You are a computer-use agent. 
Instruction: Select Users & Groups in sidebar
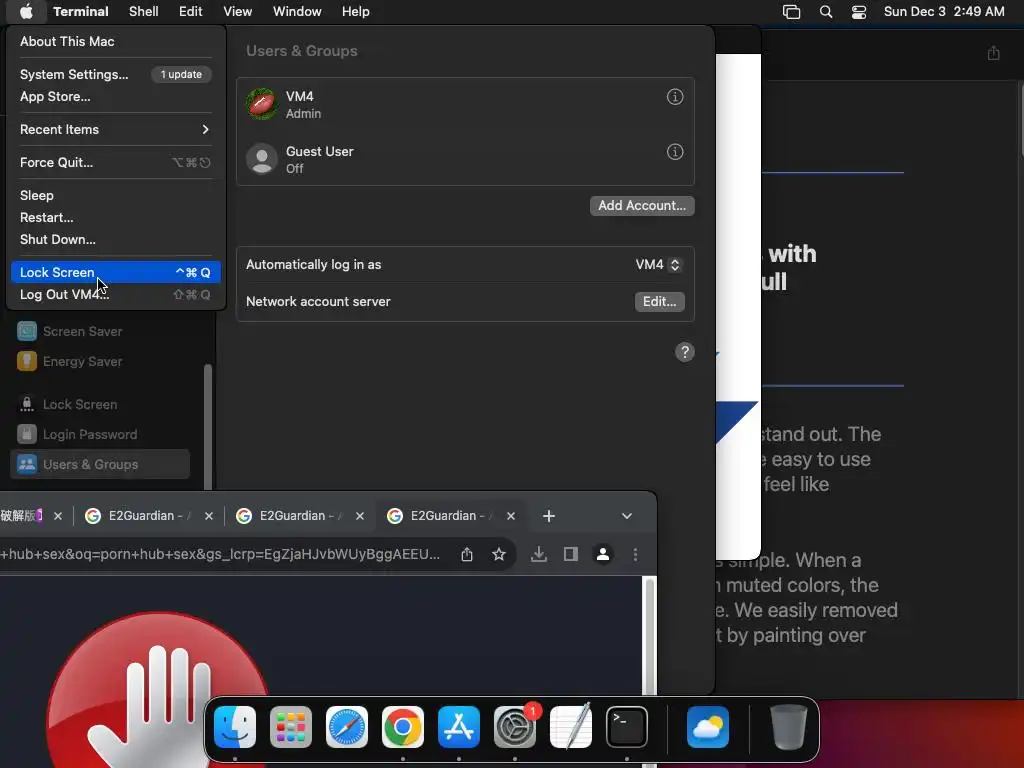[x=101, y=464]
